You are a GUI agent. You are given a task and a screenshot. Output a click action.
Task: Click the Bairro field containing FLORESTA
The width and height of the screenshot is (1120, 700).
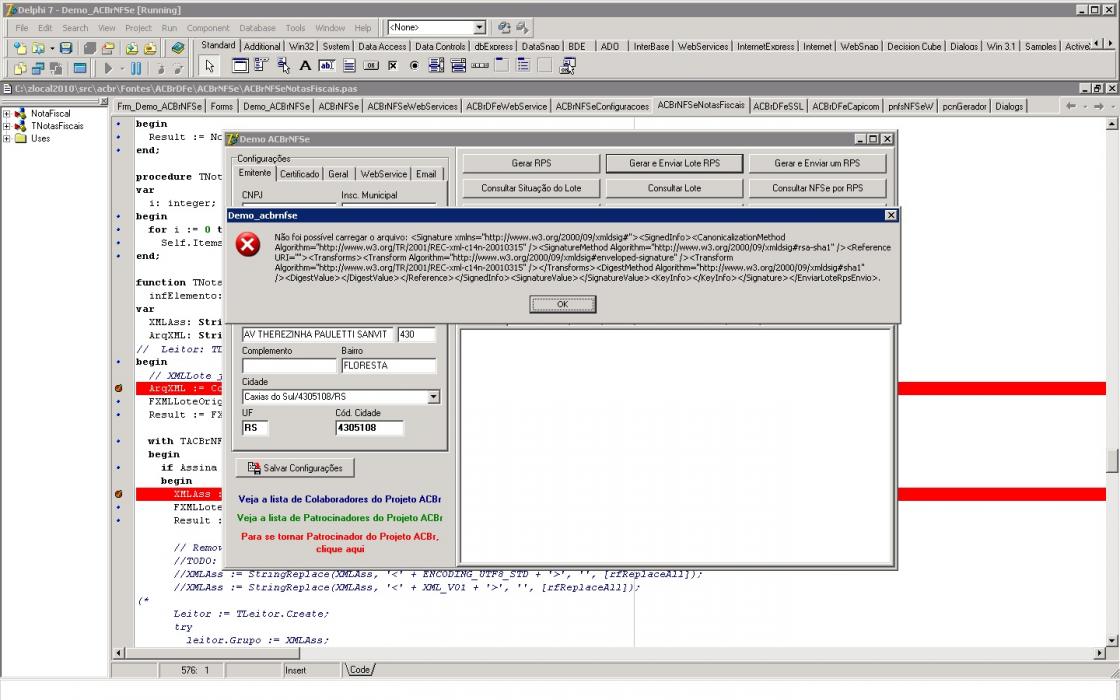click(x=389, y=366)
